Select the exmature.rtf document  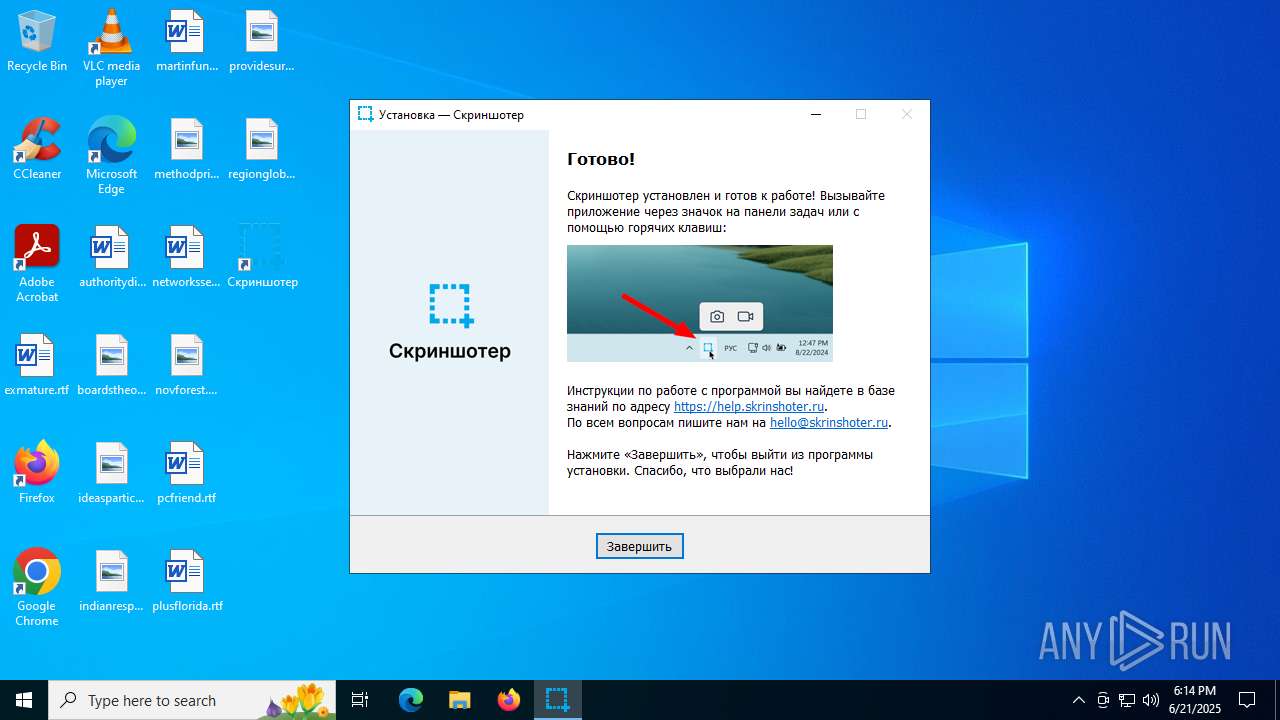coord(37,365)
